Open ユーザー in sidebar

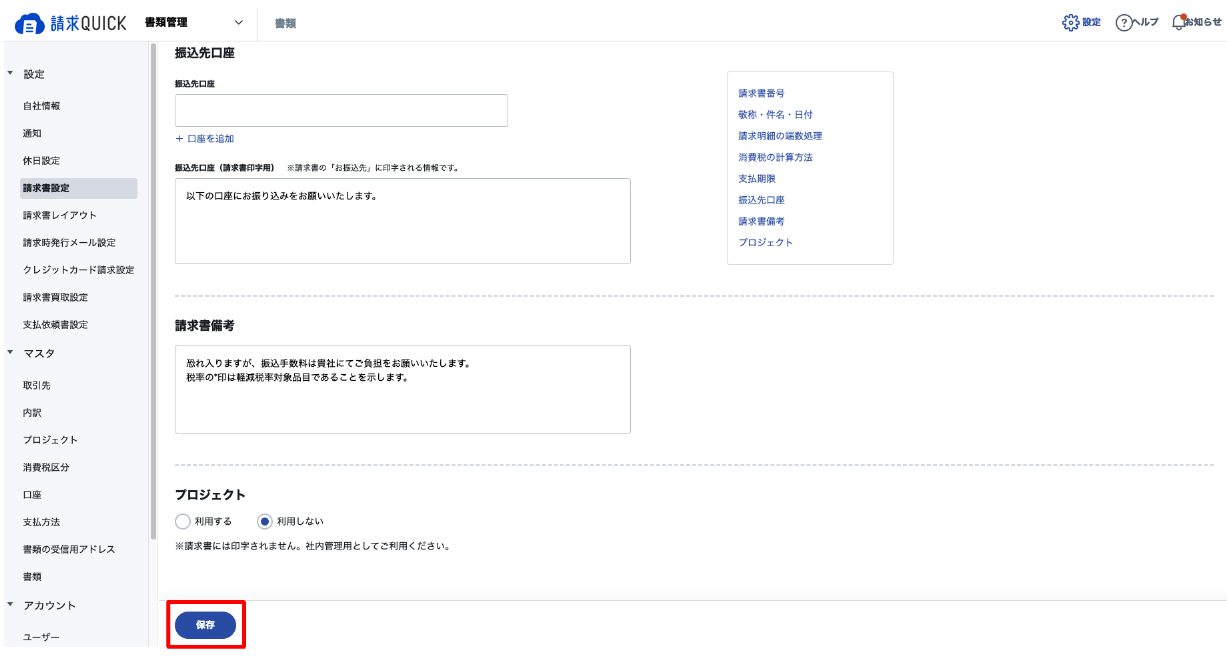[x=41, y=637]
